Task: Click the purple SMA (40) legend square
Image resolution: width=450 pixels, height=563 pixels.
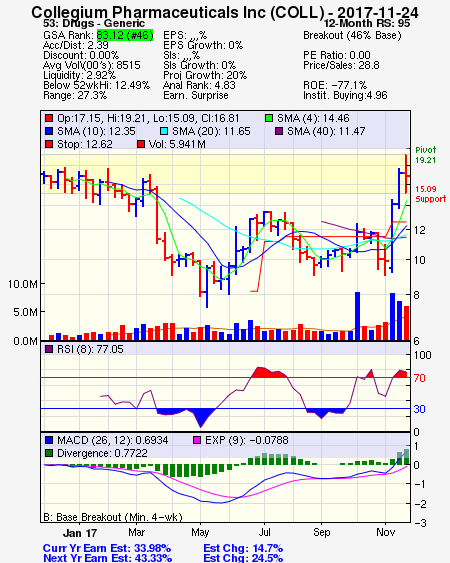Action: [x=279, y=131]
